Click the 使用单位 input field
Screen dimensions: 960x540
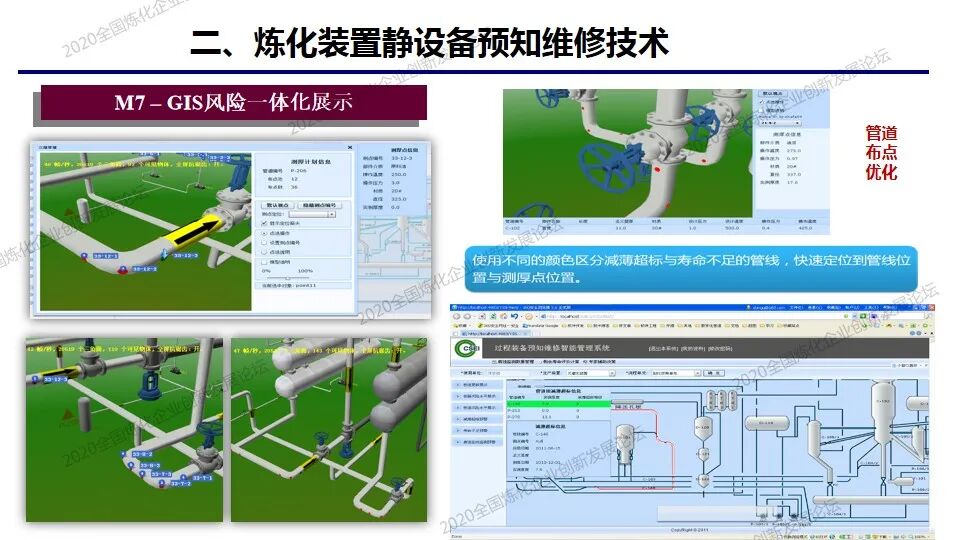tap(507, 373)
